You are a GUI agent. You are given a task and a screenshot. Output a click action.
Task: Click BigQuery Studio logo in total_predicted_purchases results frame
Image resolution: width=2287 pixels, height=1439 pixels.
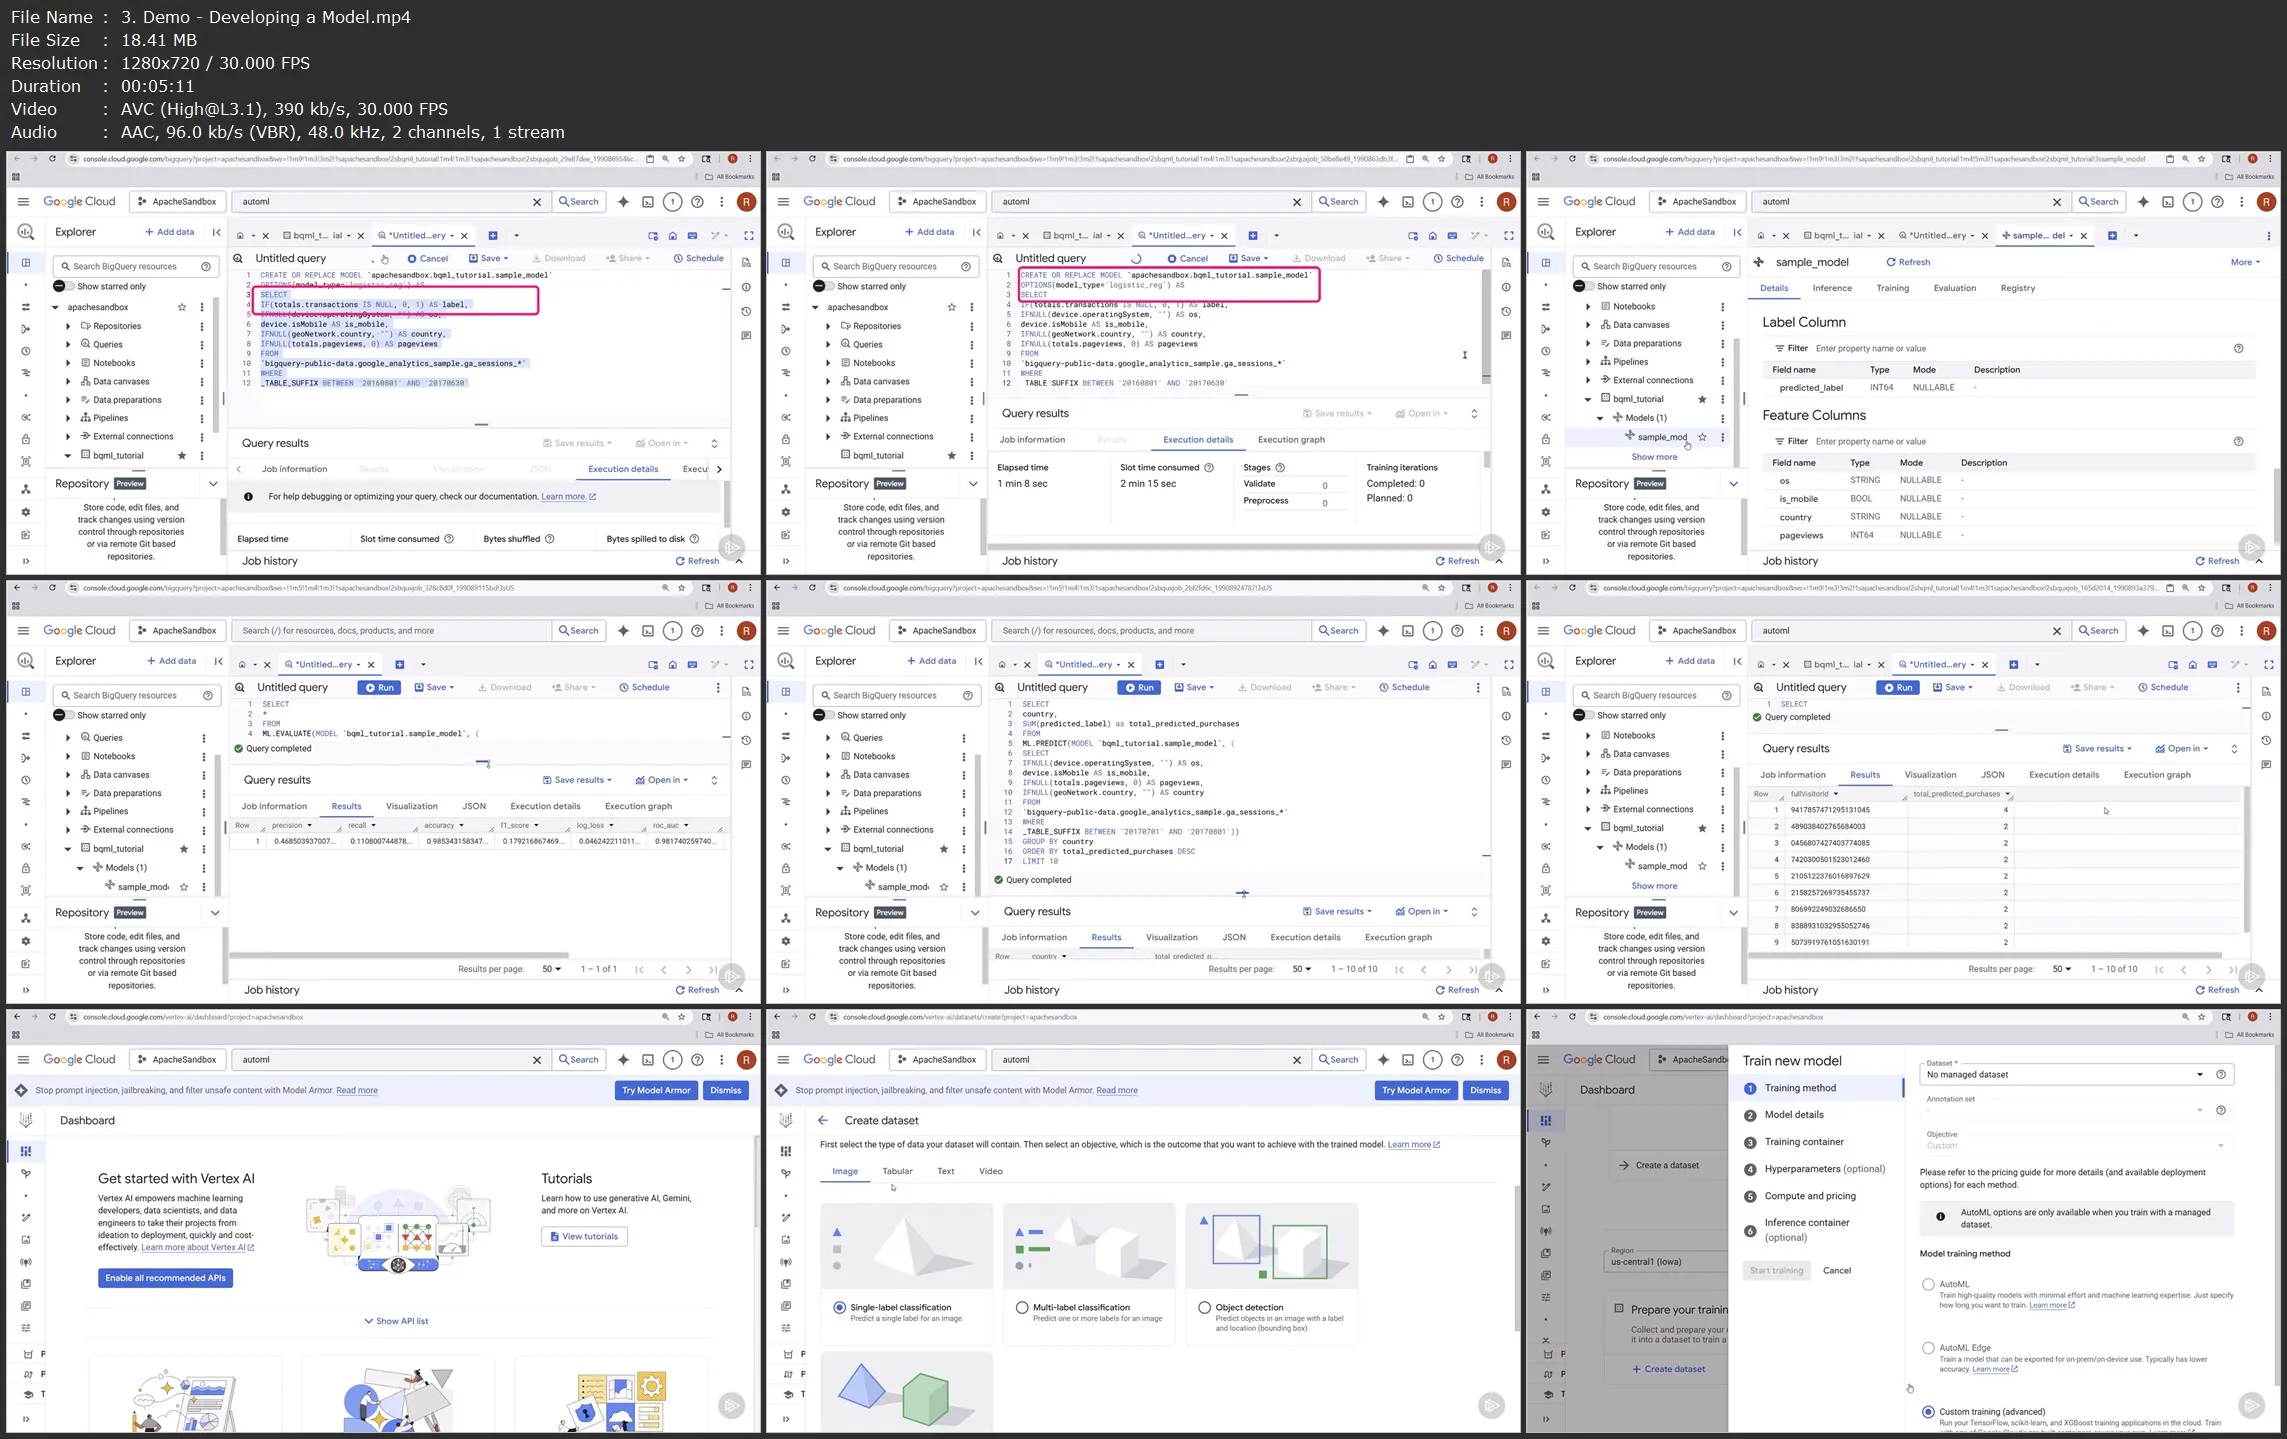pos(1546,661)
